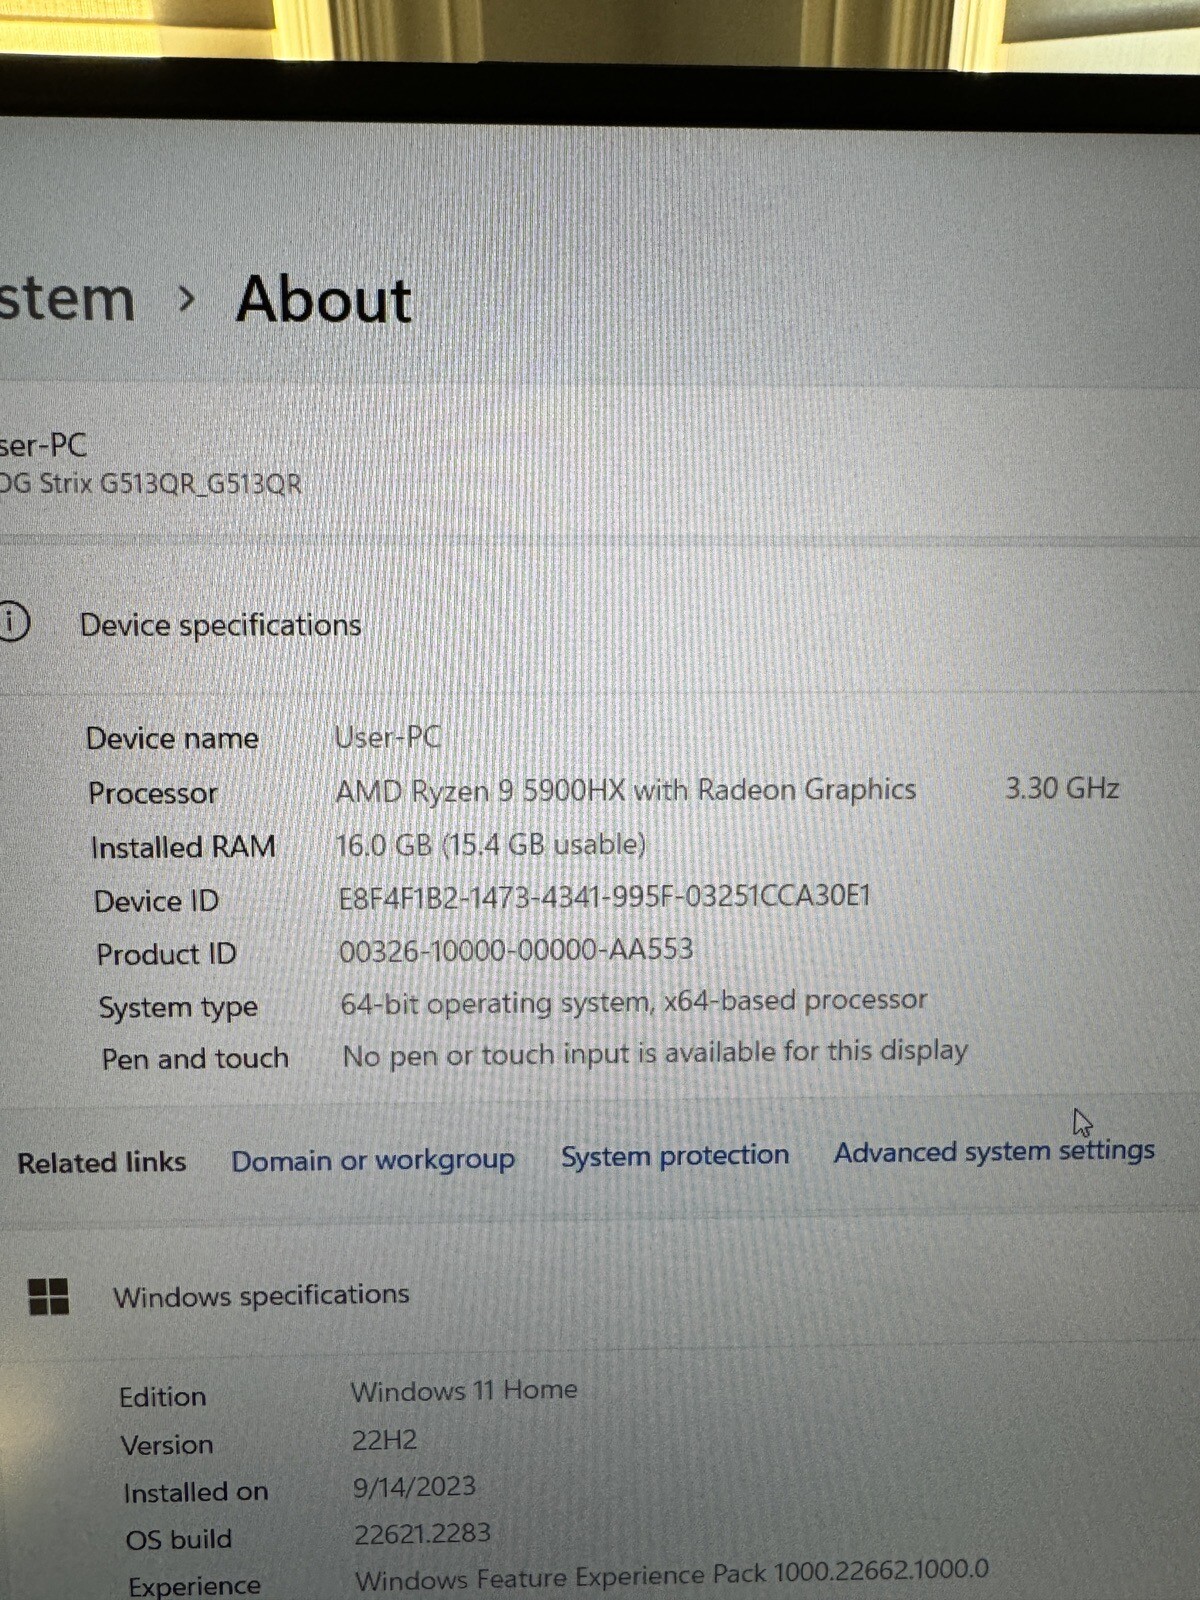
Task: Click the Installed RAM label
Action: click(183, 847)
